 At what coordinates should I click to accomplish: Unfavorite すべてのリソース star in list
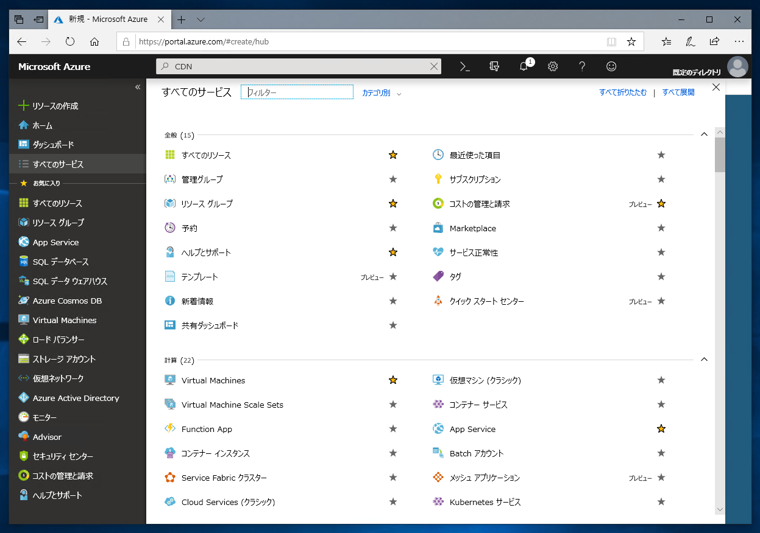coord(393,155)
